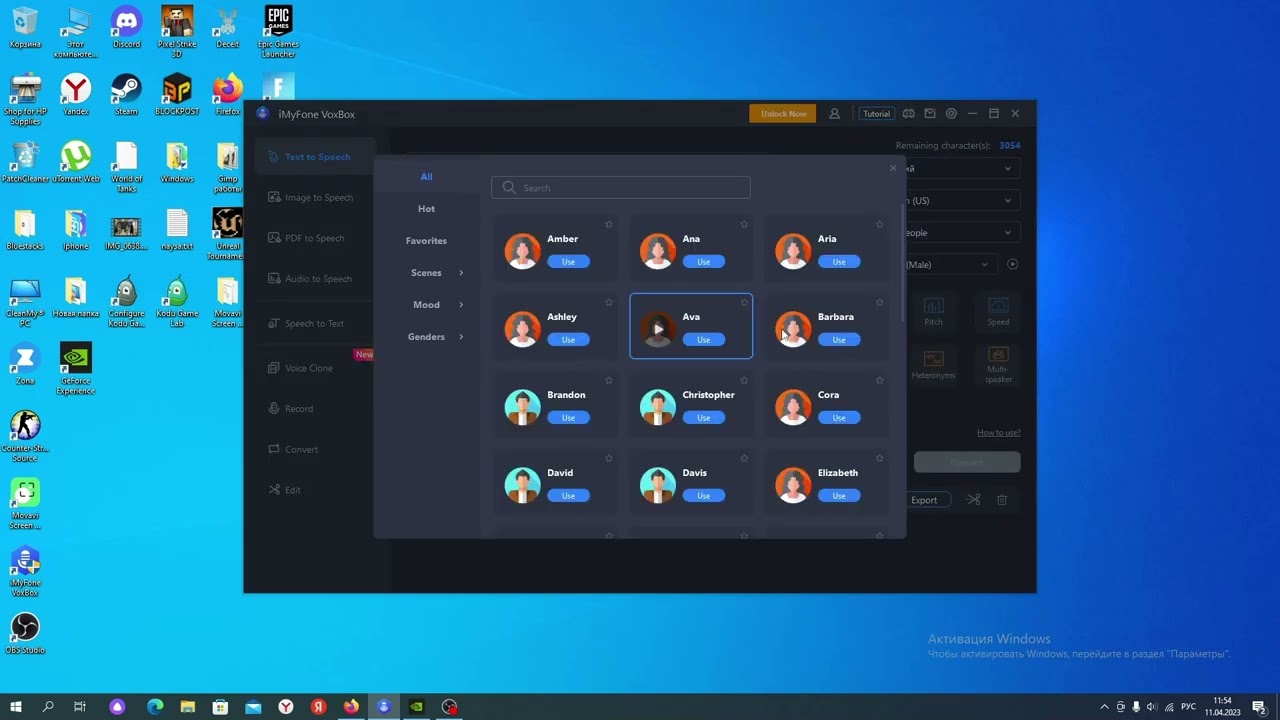The width and height of the screenshot is (1280, 720).
Task: Open Steam desktop shortcut
Action: pyautogui.click(x=126, y=95)
